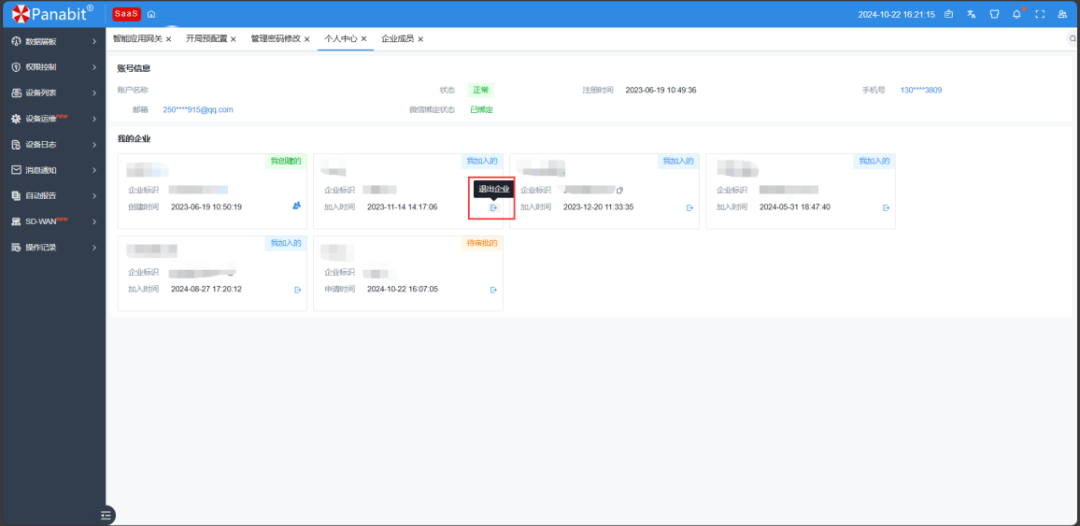Click the green 我创建的 card tag

click(286, 160)
